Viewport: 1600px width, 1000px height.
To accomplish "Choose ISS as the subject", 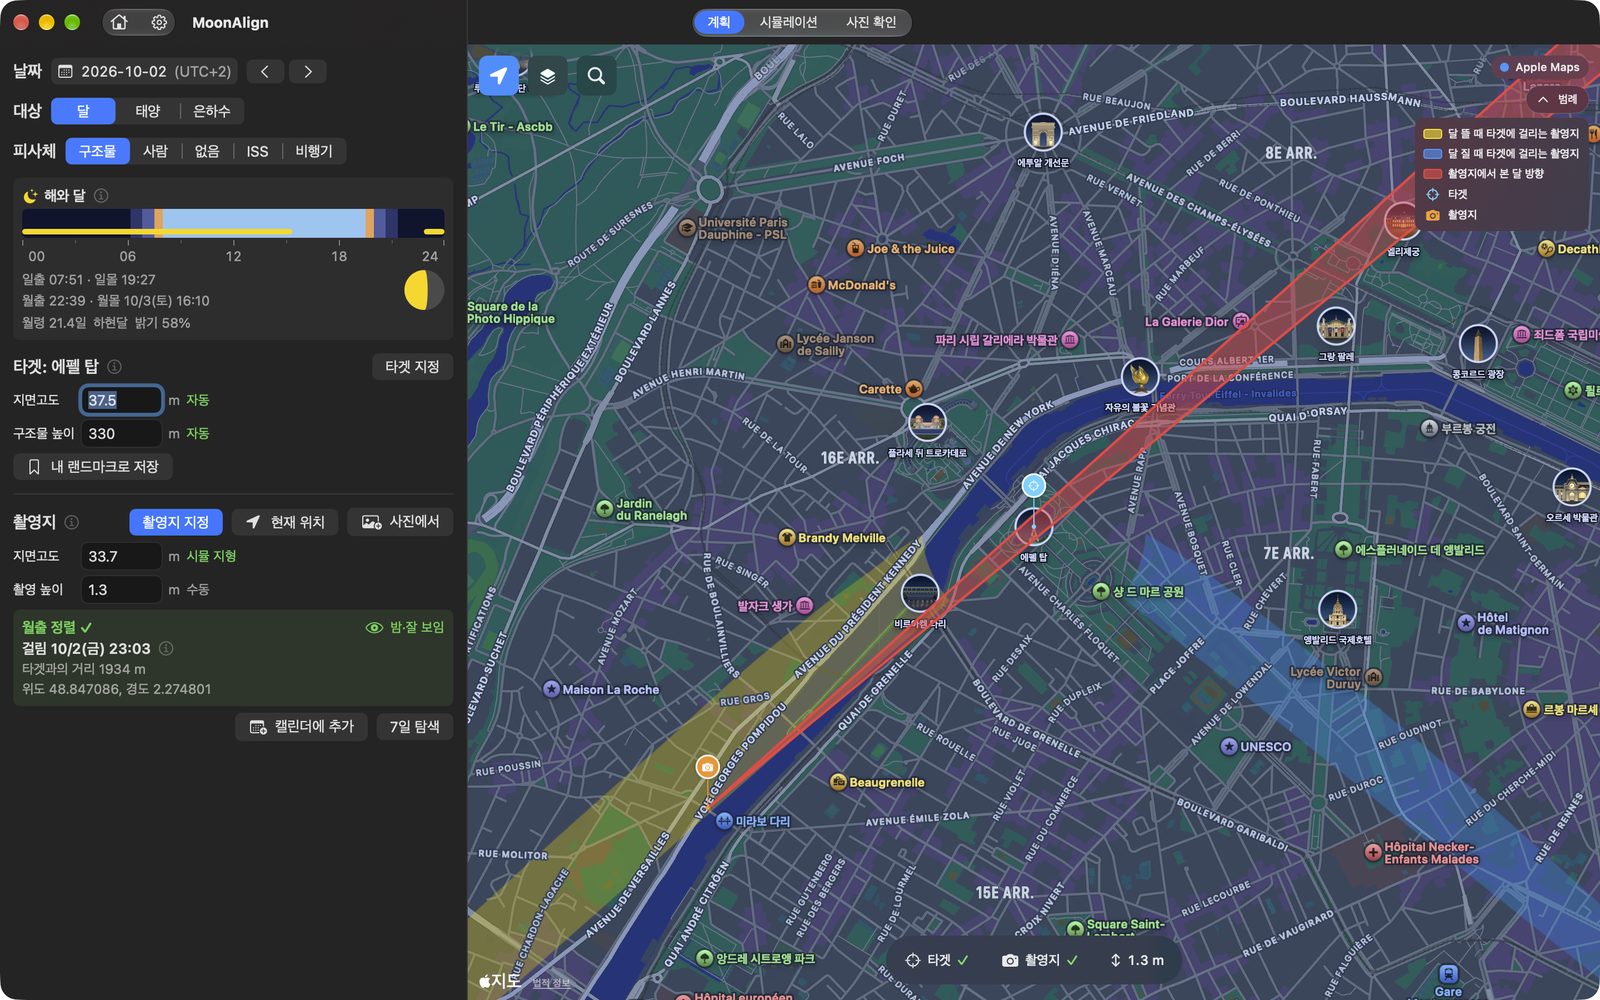I will (x=257, y=151).
